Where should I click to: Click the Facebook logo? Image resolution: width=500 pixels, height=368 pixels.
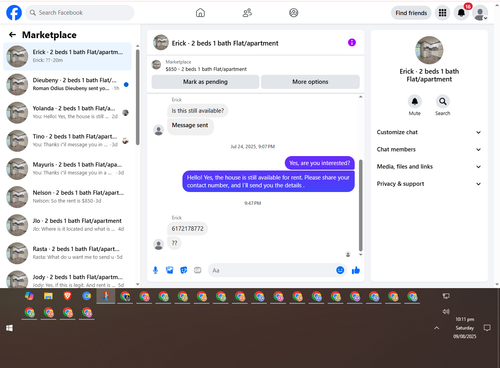click(14, 13)
